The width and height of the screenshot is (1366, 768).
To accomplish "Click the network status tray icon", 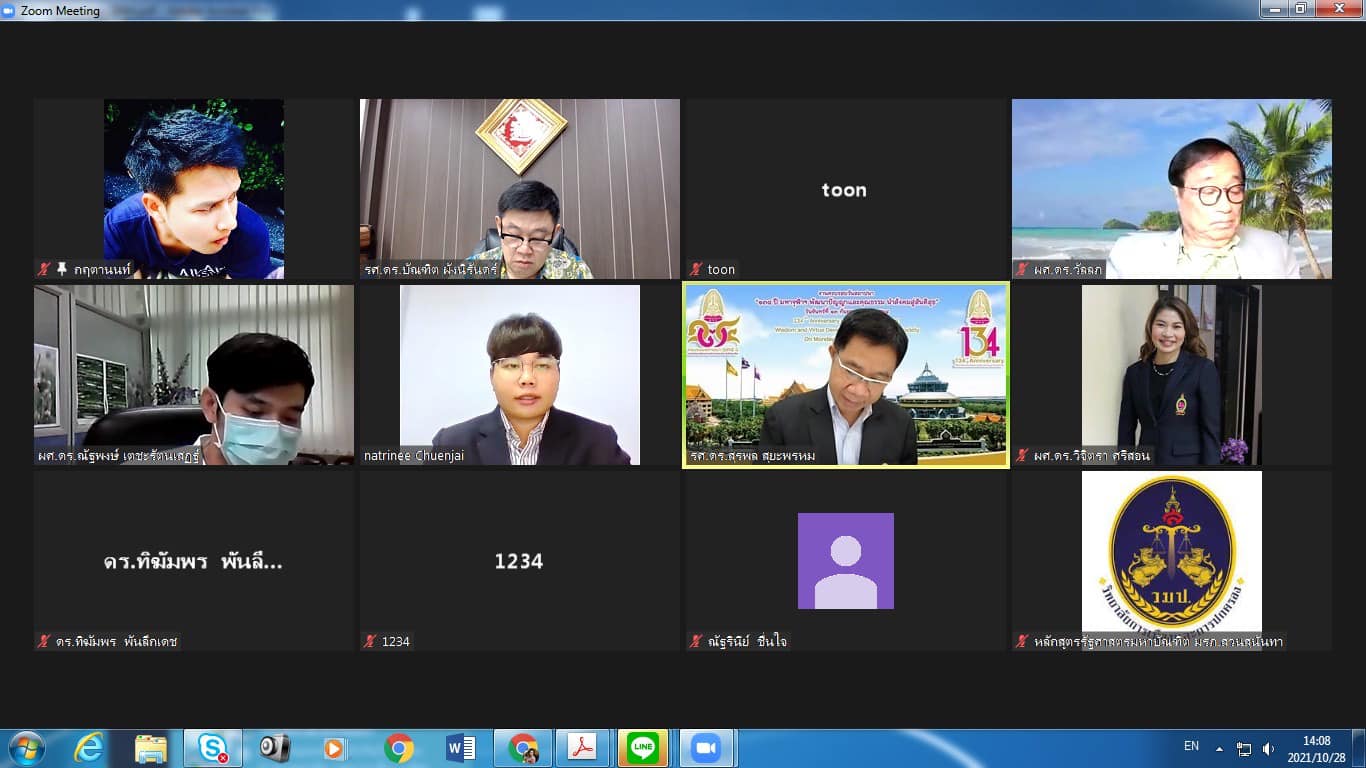I will (x=1244, y=748).
